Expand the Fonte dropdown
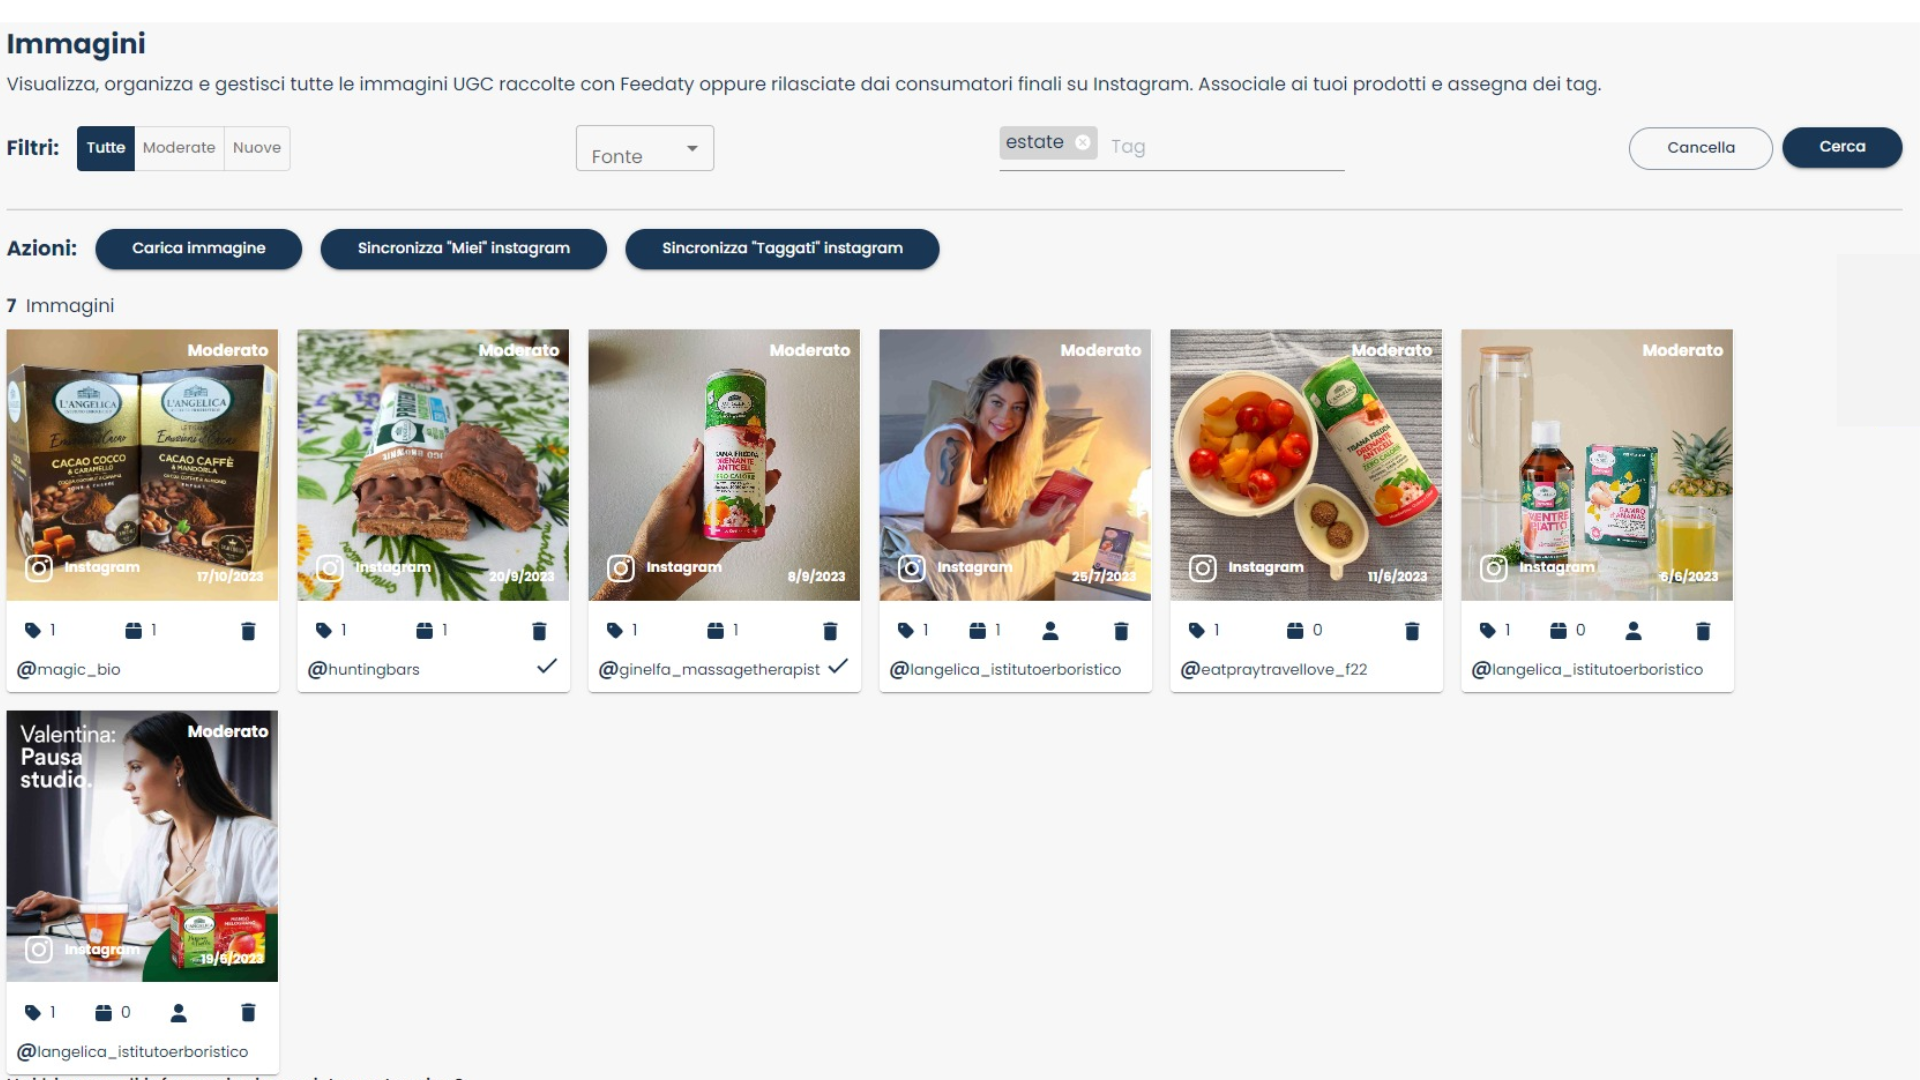Viewport: 1920px width, 1080px height. click(x=645, y=148)
